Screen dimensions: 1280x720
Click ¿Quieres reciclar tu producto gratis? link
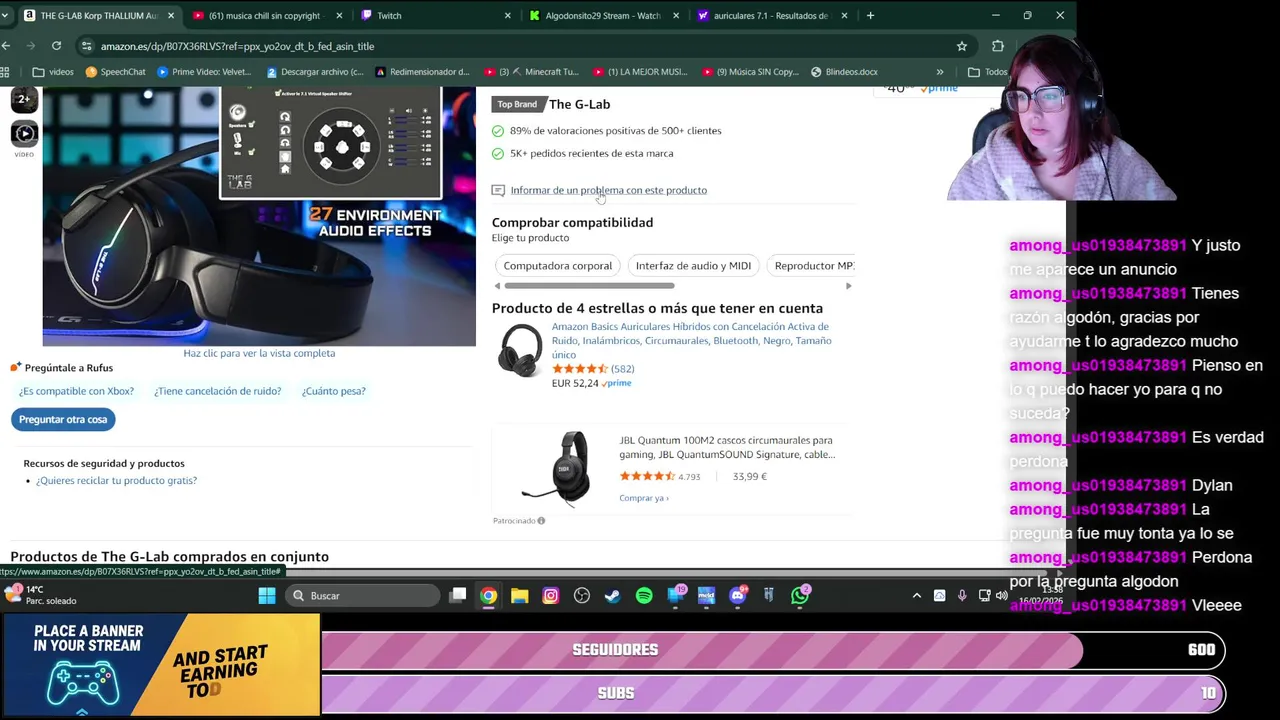pos(116,481)
